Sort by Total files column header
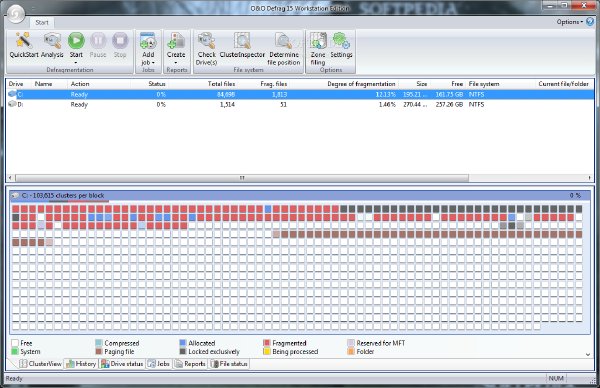The image size is (600, 388). [x=221, y=84]
